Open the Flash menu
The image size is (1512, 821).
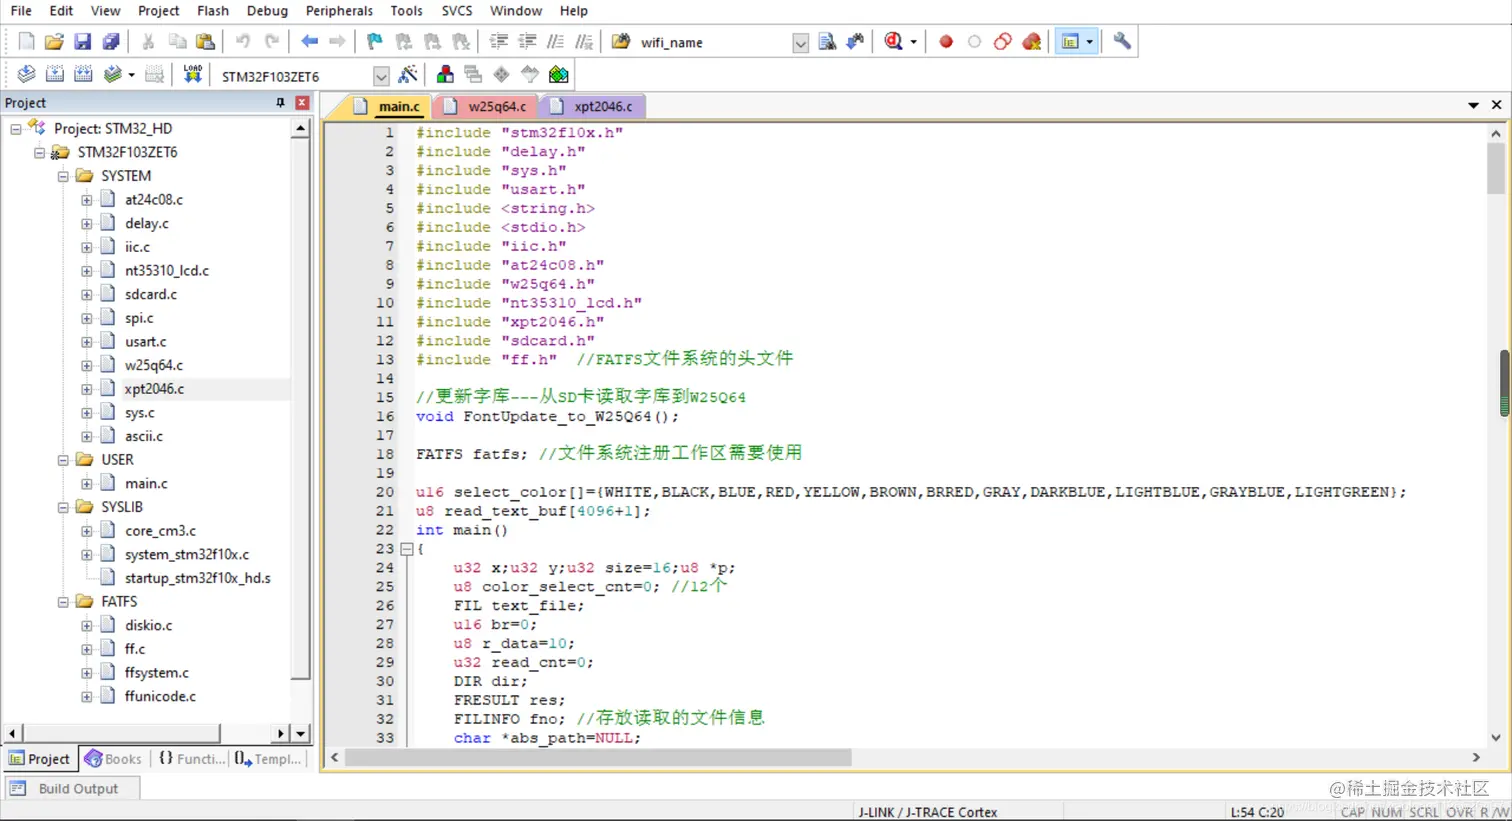(213, 11)
